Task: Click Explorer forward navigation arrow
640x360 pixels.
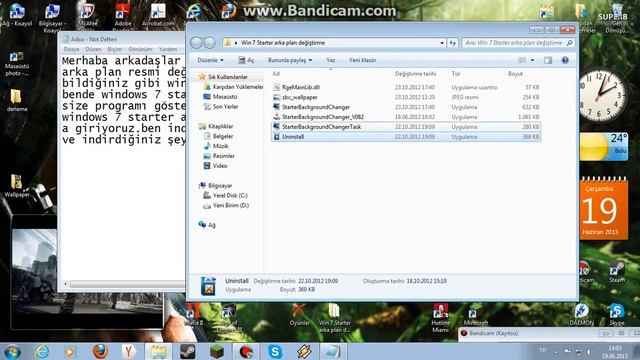Action: point(209,42)
